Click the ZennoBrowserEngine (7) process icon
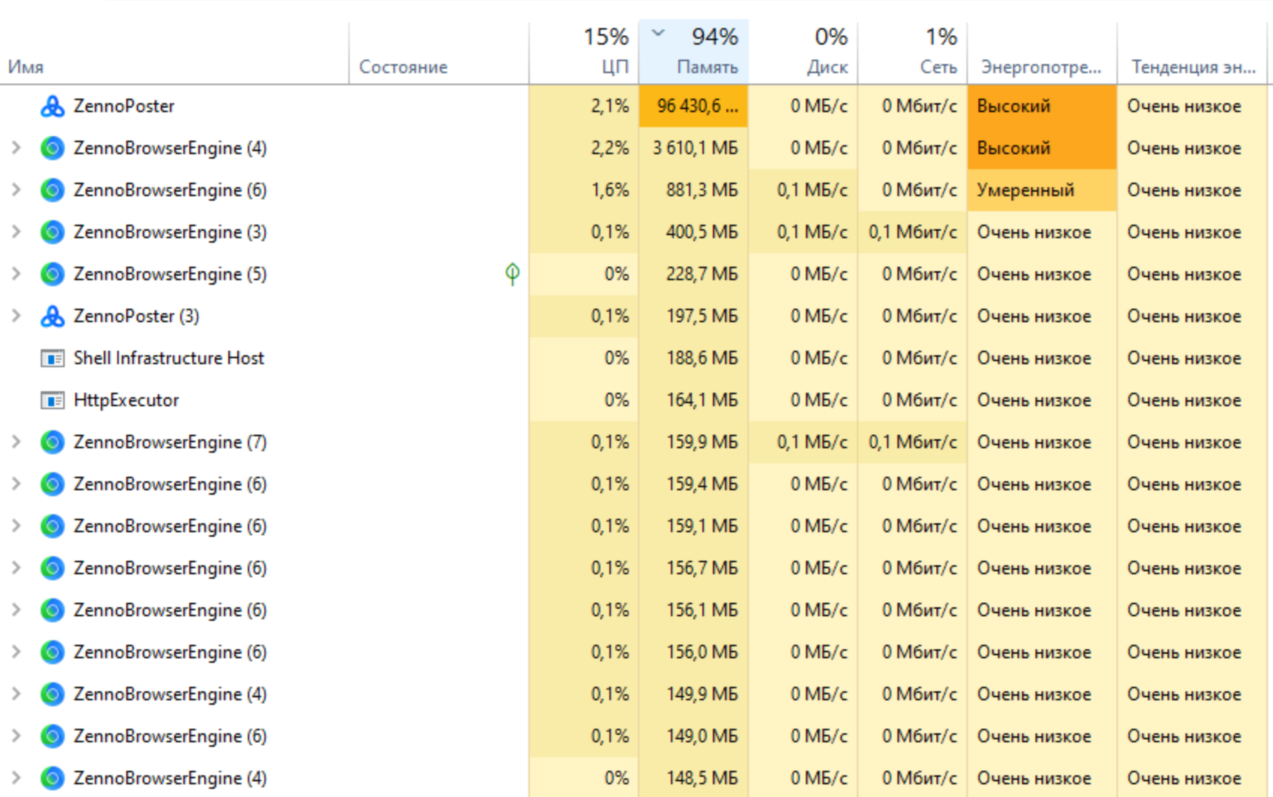Viewport: 1273px width, 797px height. 52,442
